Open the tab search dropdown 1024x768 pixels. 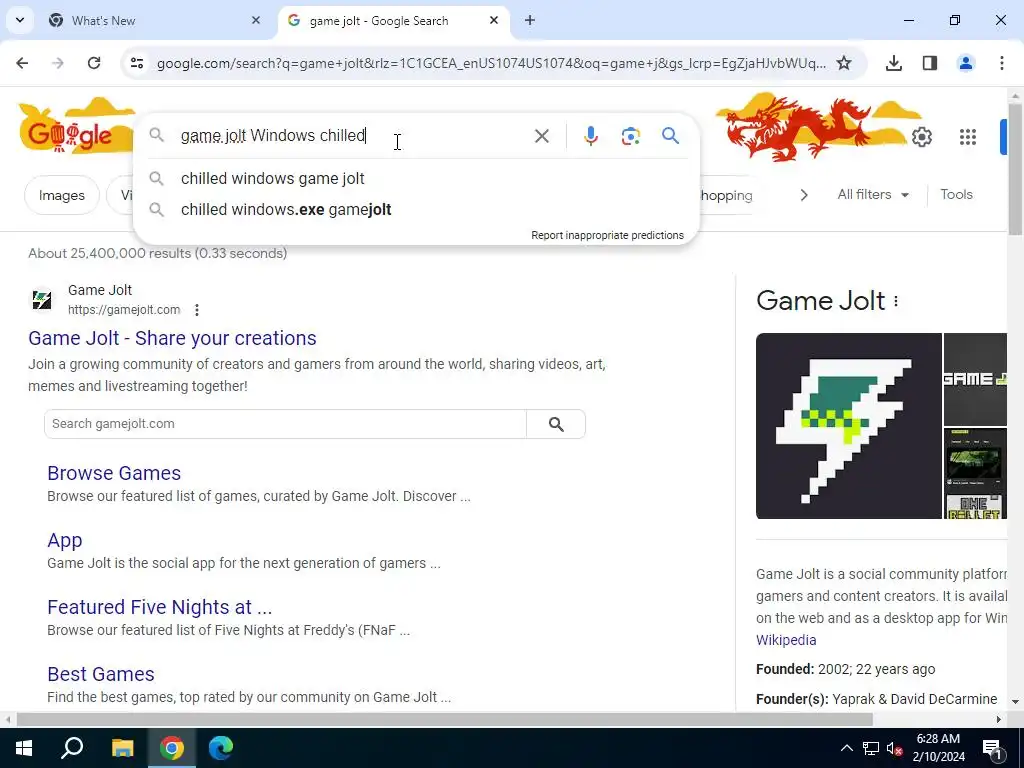(20, 20)
